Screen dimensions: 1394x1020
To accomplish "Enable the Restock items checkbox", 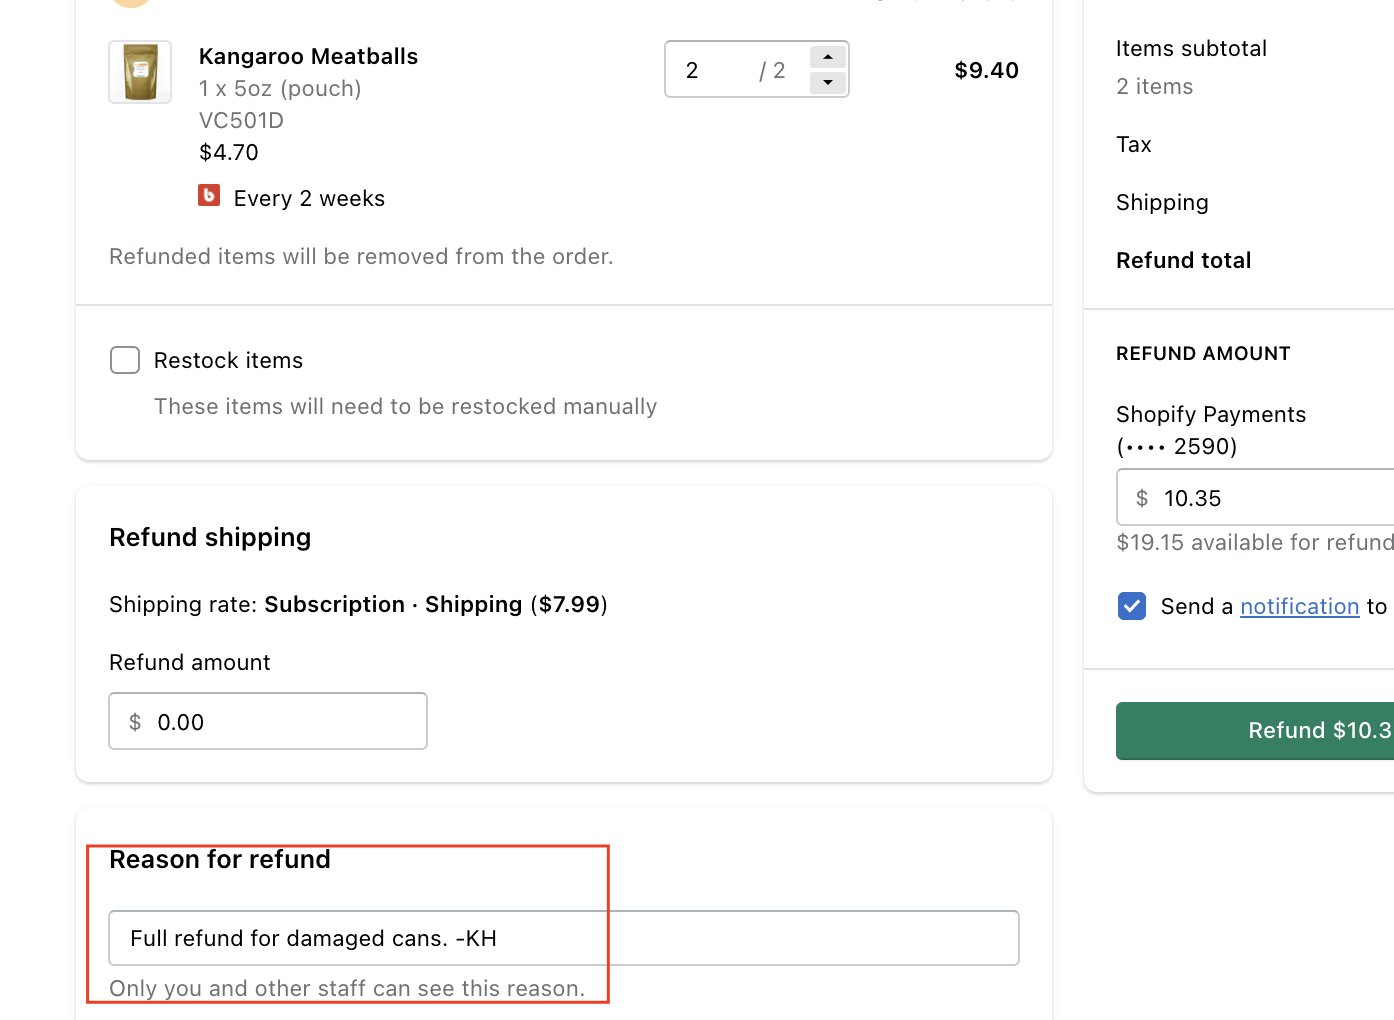I will [125, 360].
